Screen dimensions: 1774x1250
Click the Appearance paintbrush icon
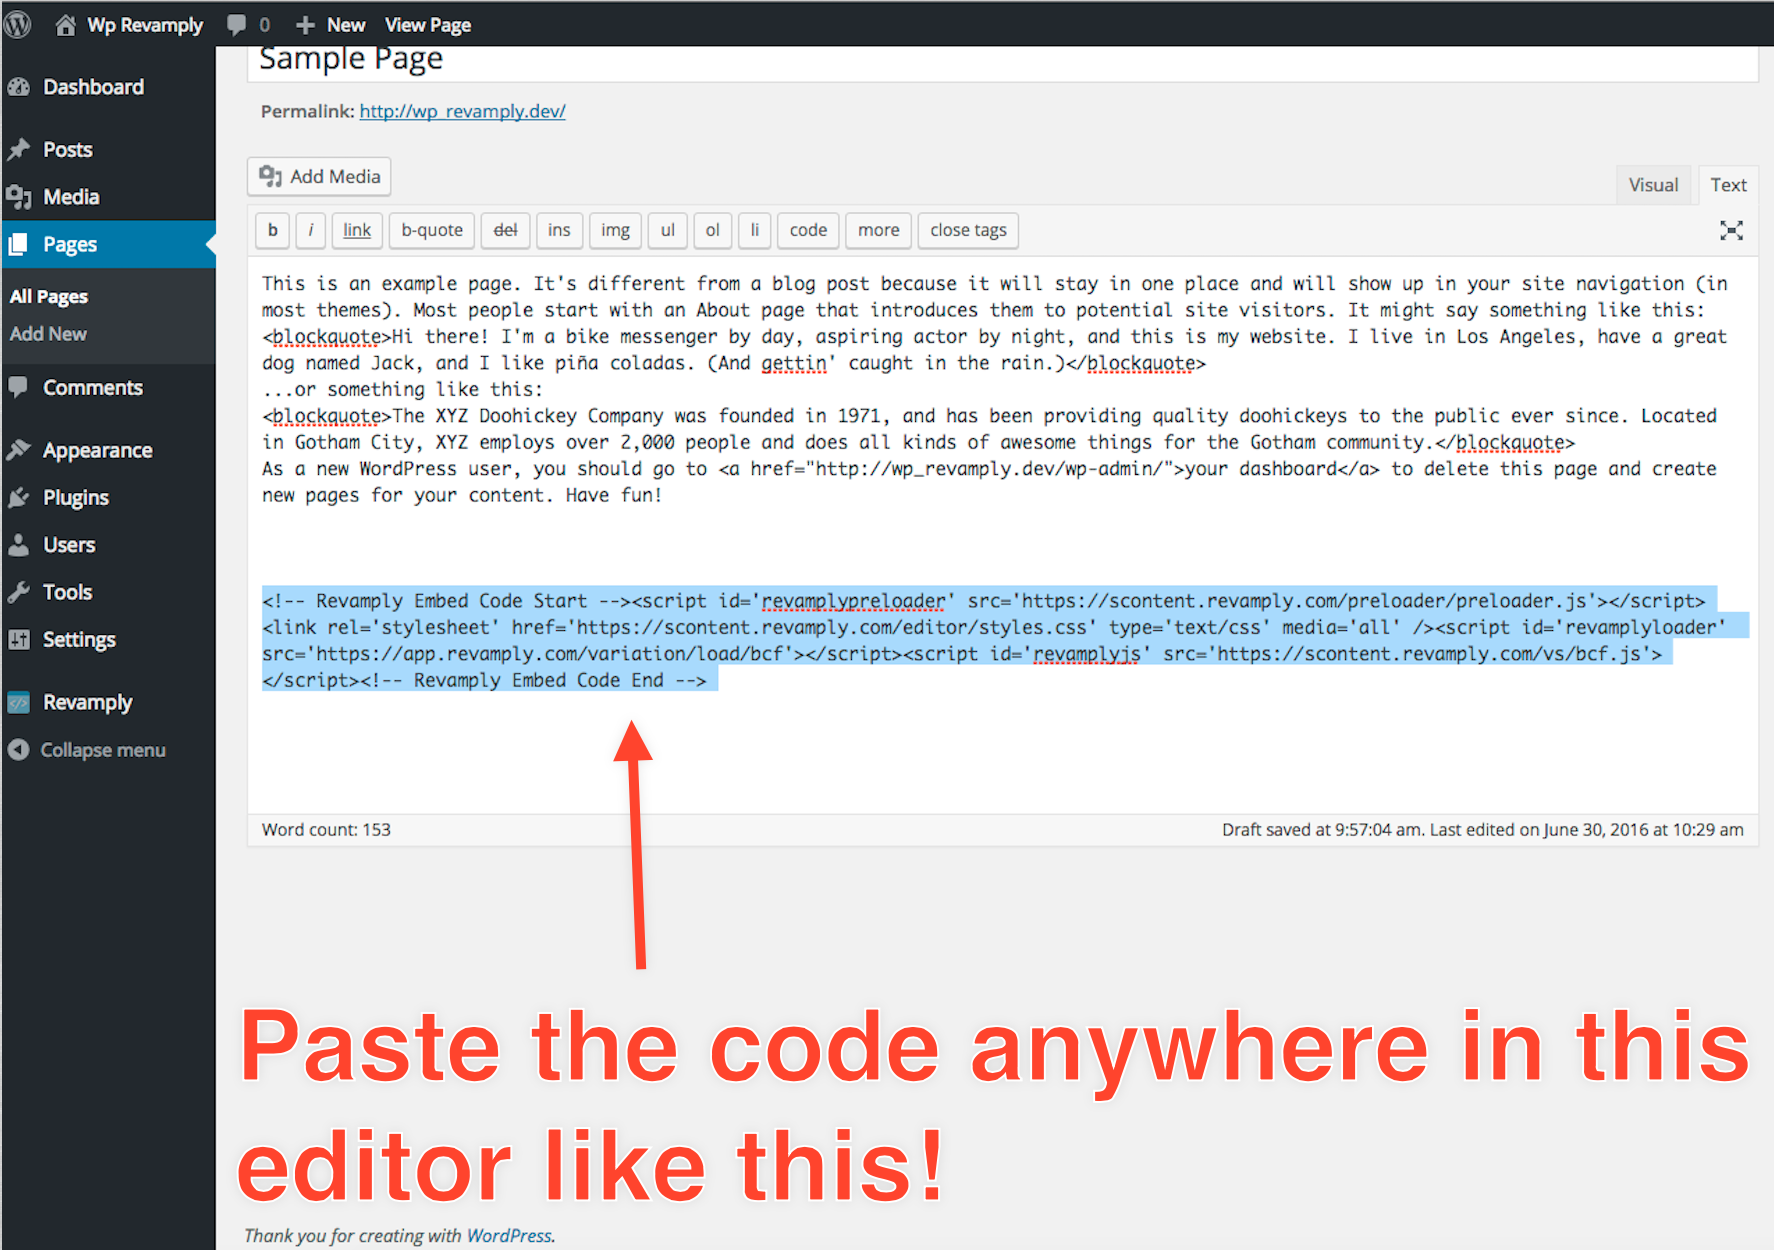tap(19, 450)
